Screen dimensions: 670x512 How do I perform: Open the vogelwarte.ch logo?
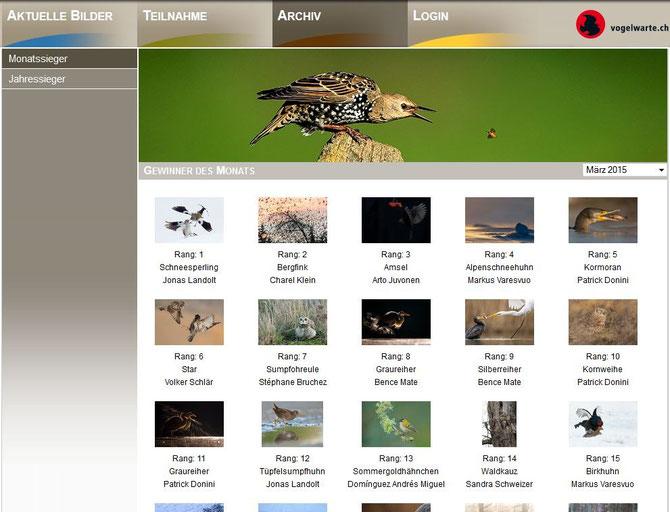tap(622, 25)
